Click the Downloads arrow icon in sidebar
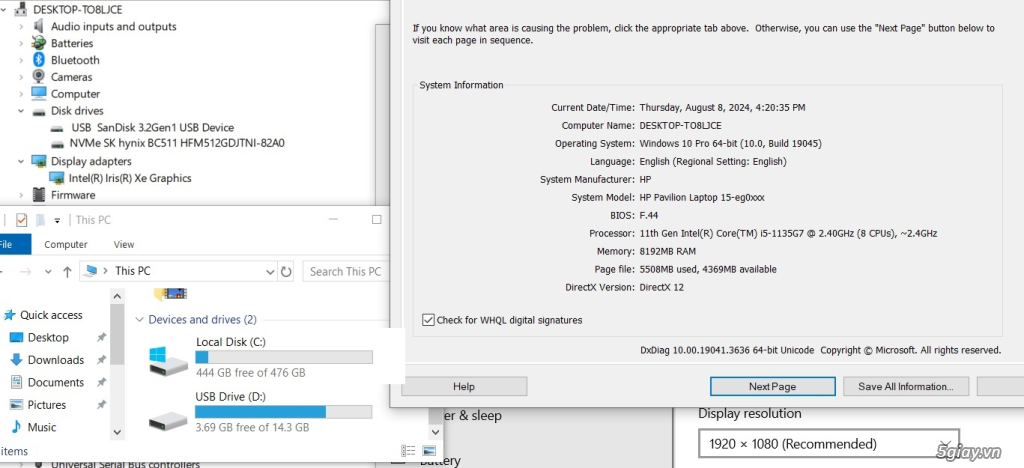The height and width of the screenshot is (468, 1024). point(16,360)
